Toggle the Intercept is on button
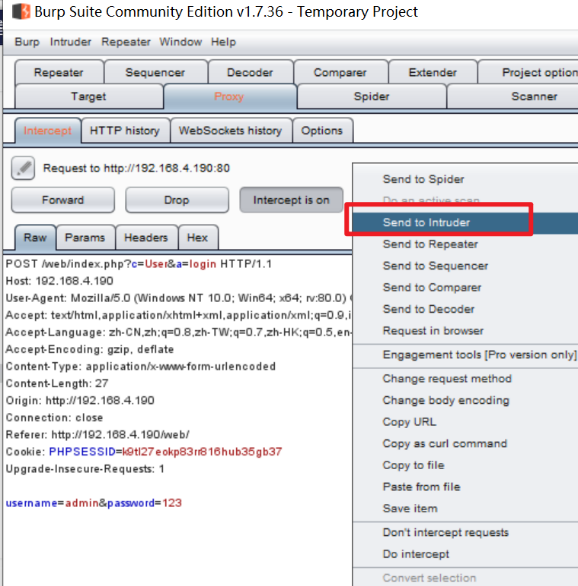 tap(291, 200)
